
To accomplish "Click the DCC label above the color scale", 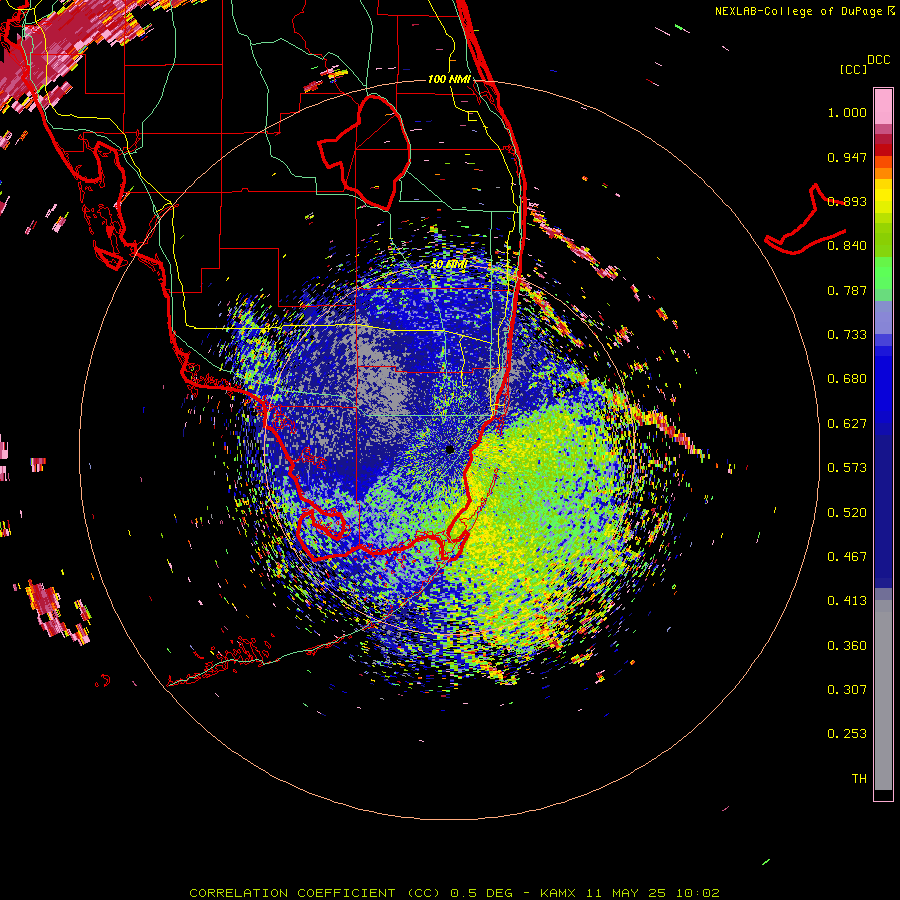I will (x=879, y=60).
